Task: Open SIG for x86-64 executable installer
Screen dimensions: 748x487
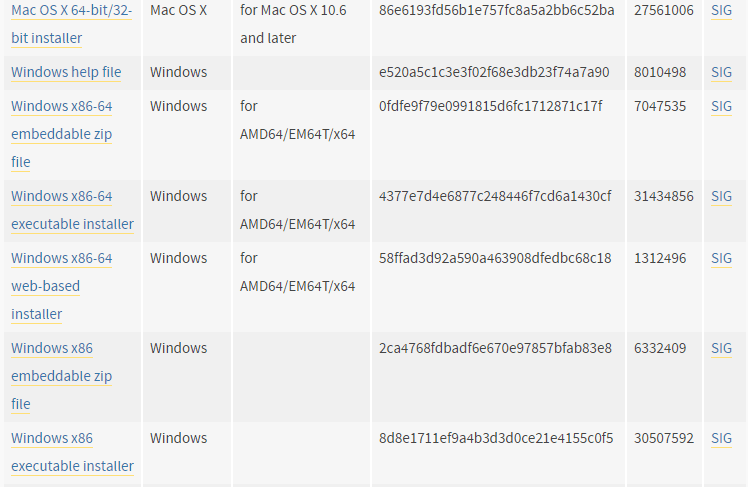Action: 721,196
